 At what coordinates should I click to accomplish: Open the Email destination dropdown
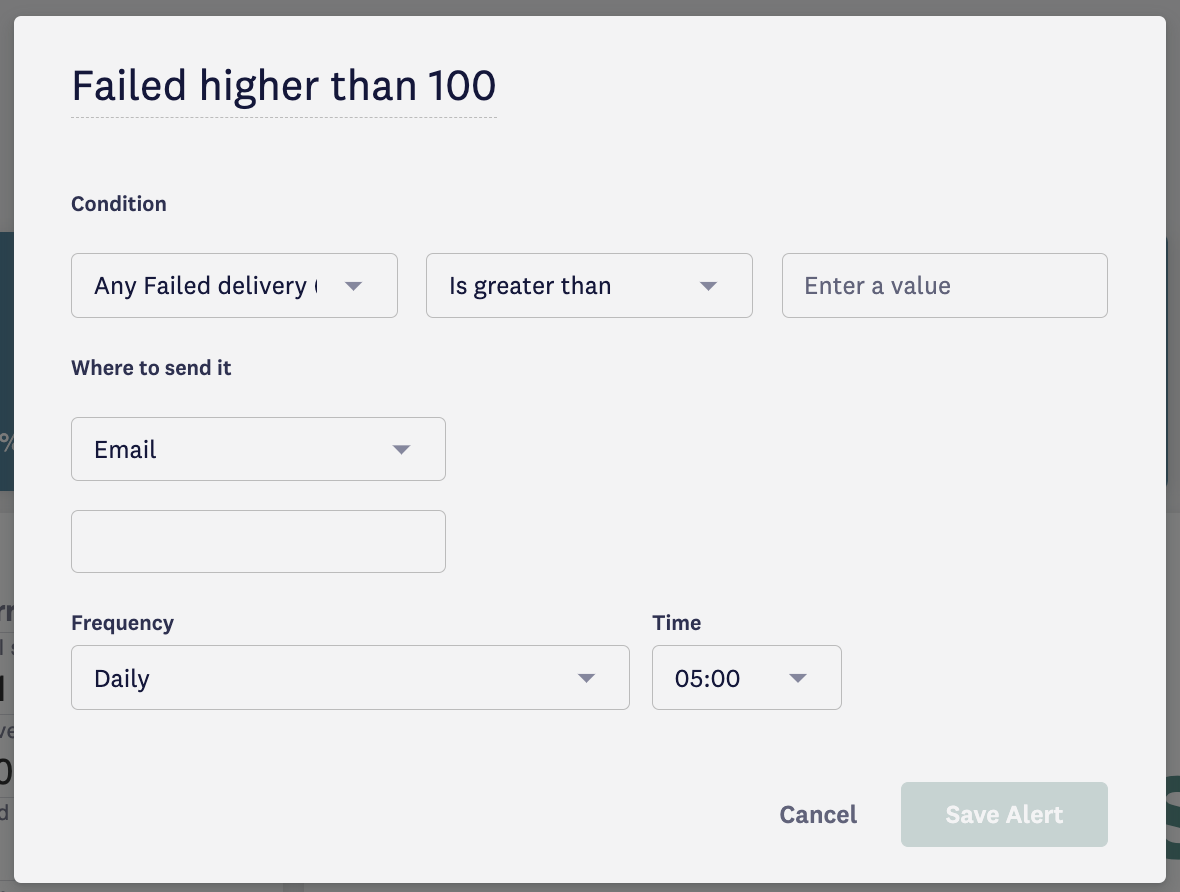[258, 449]
